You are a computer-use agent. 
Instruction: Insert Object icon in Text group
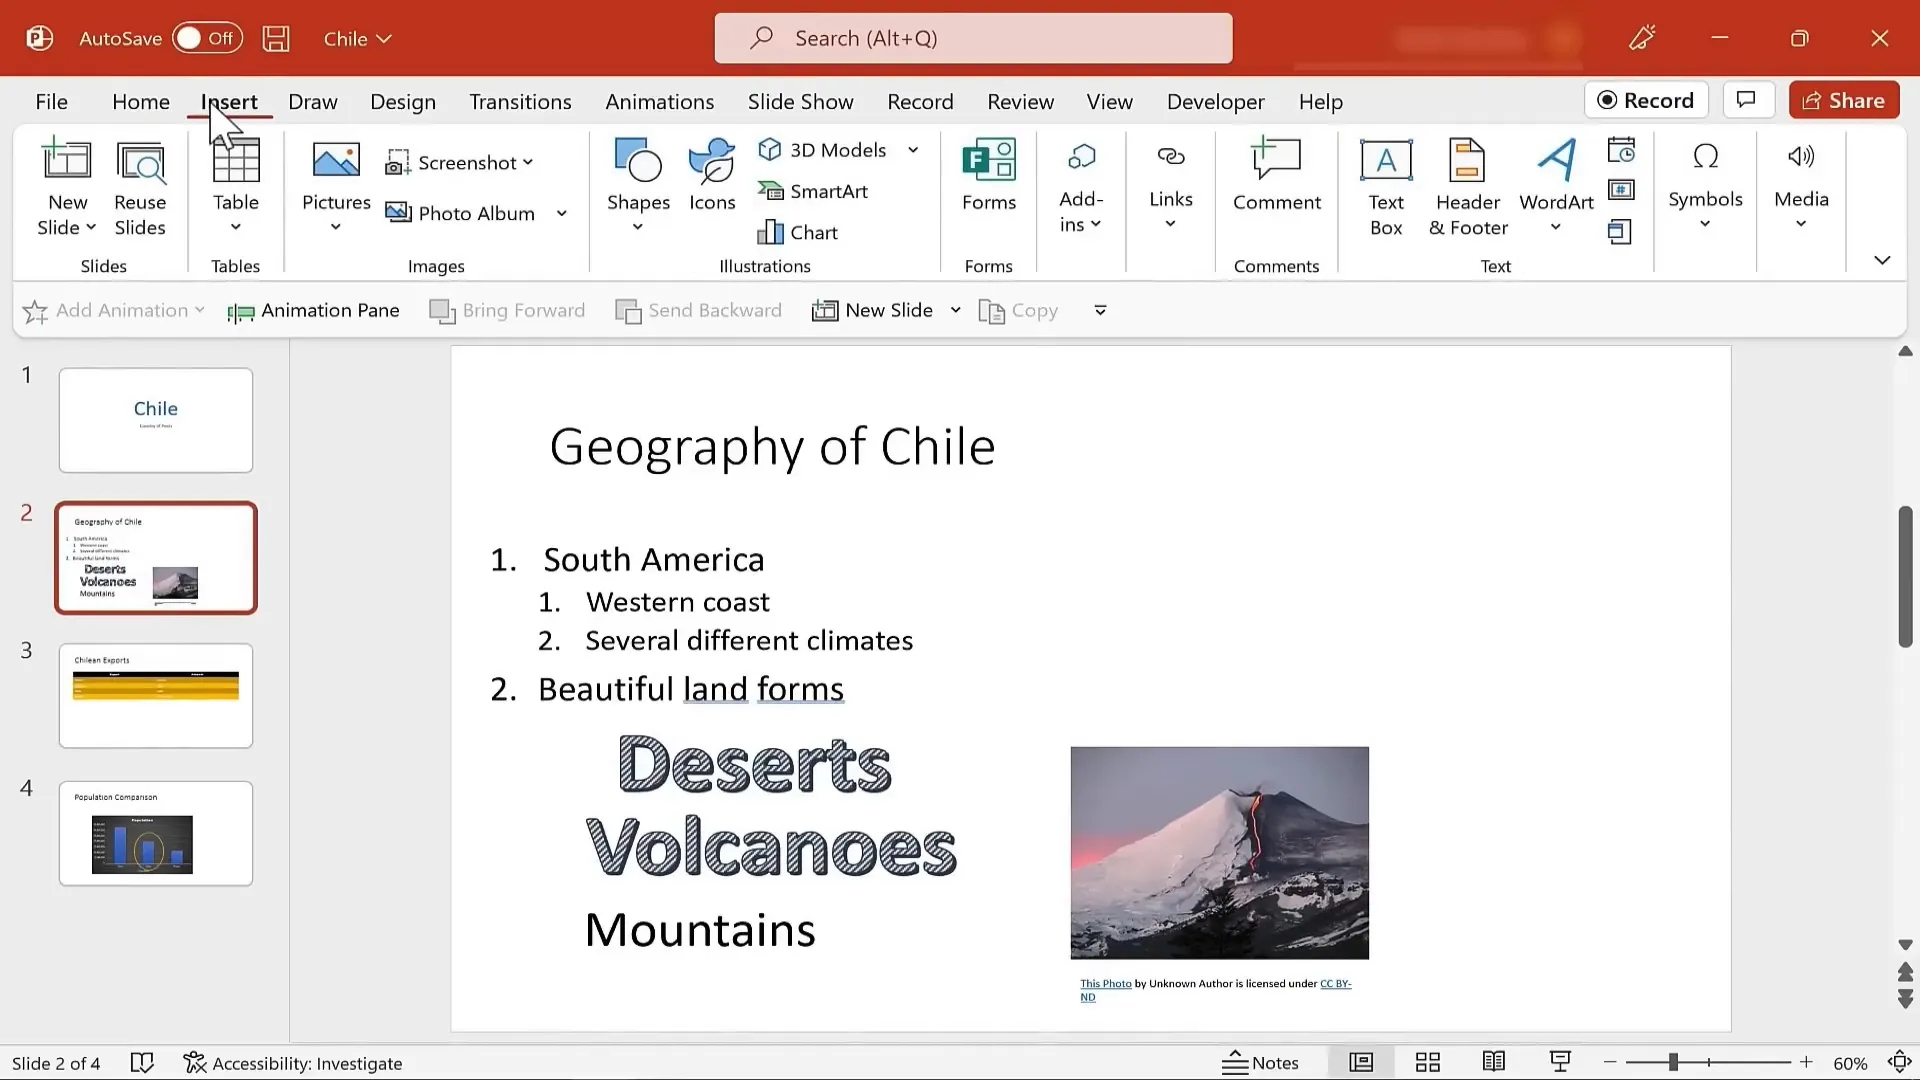coord(1621,232)
